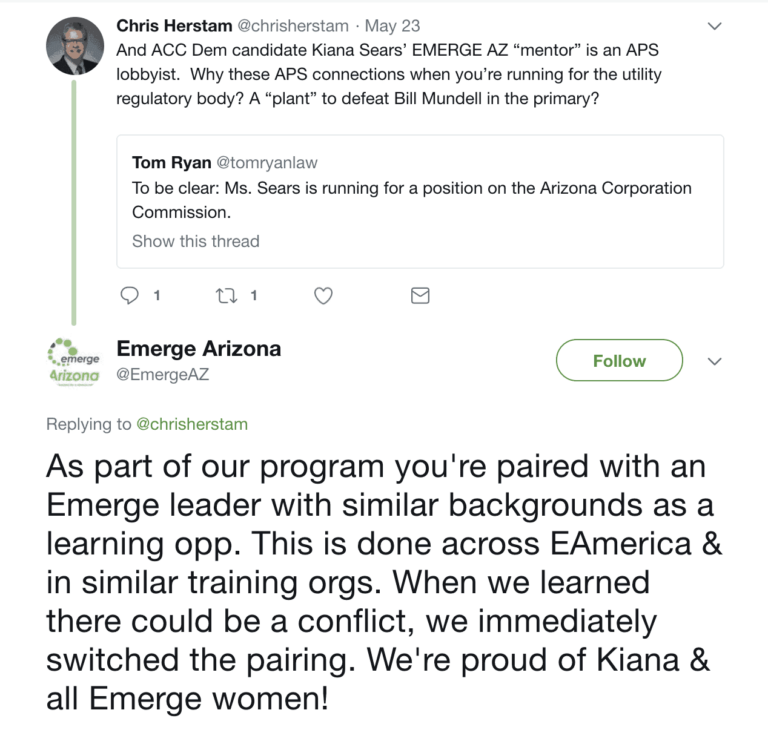The width and height of the screenshot is (768, 730).
Task: Open Chris Herstam's profile picture
Action: click(75, 46)
